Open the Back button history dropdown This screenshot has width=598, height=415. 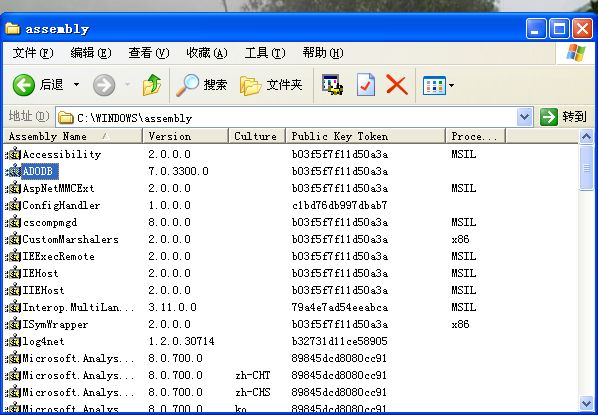coord(77,85)
